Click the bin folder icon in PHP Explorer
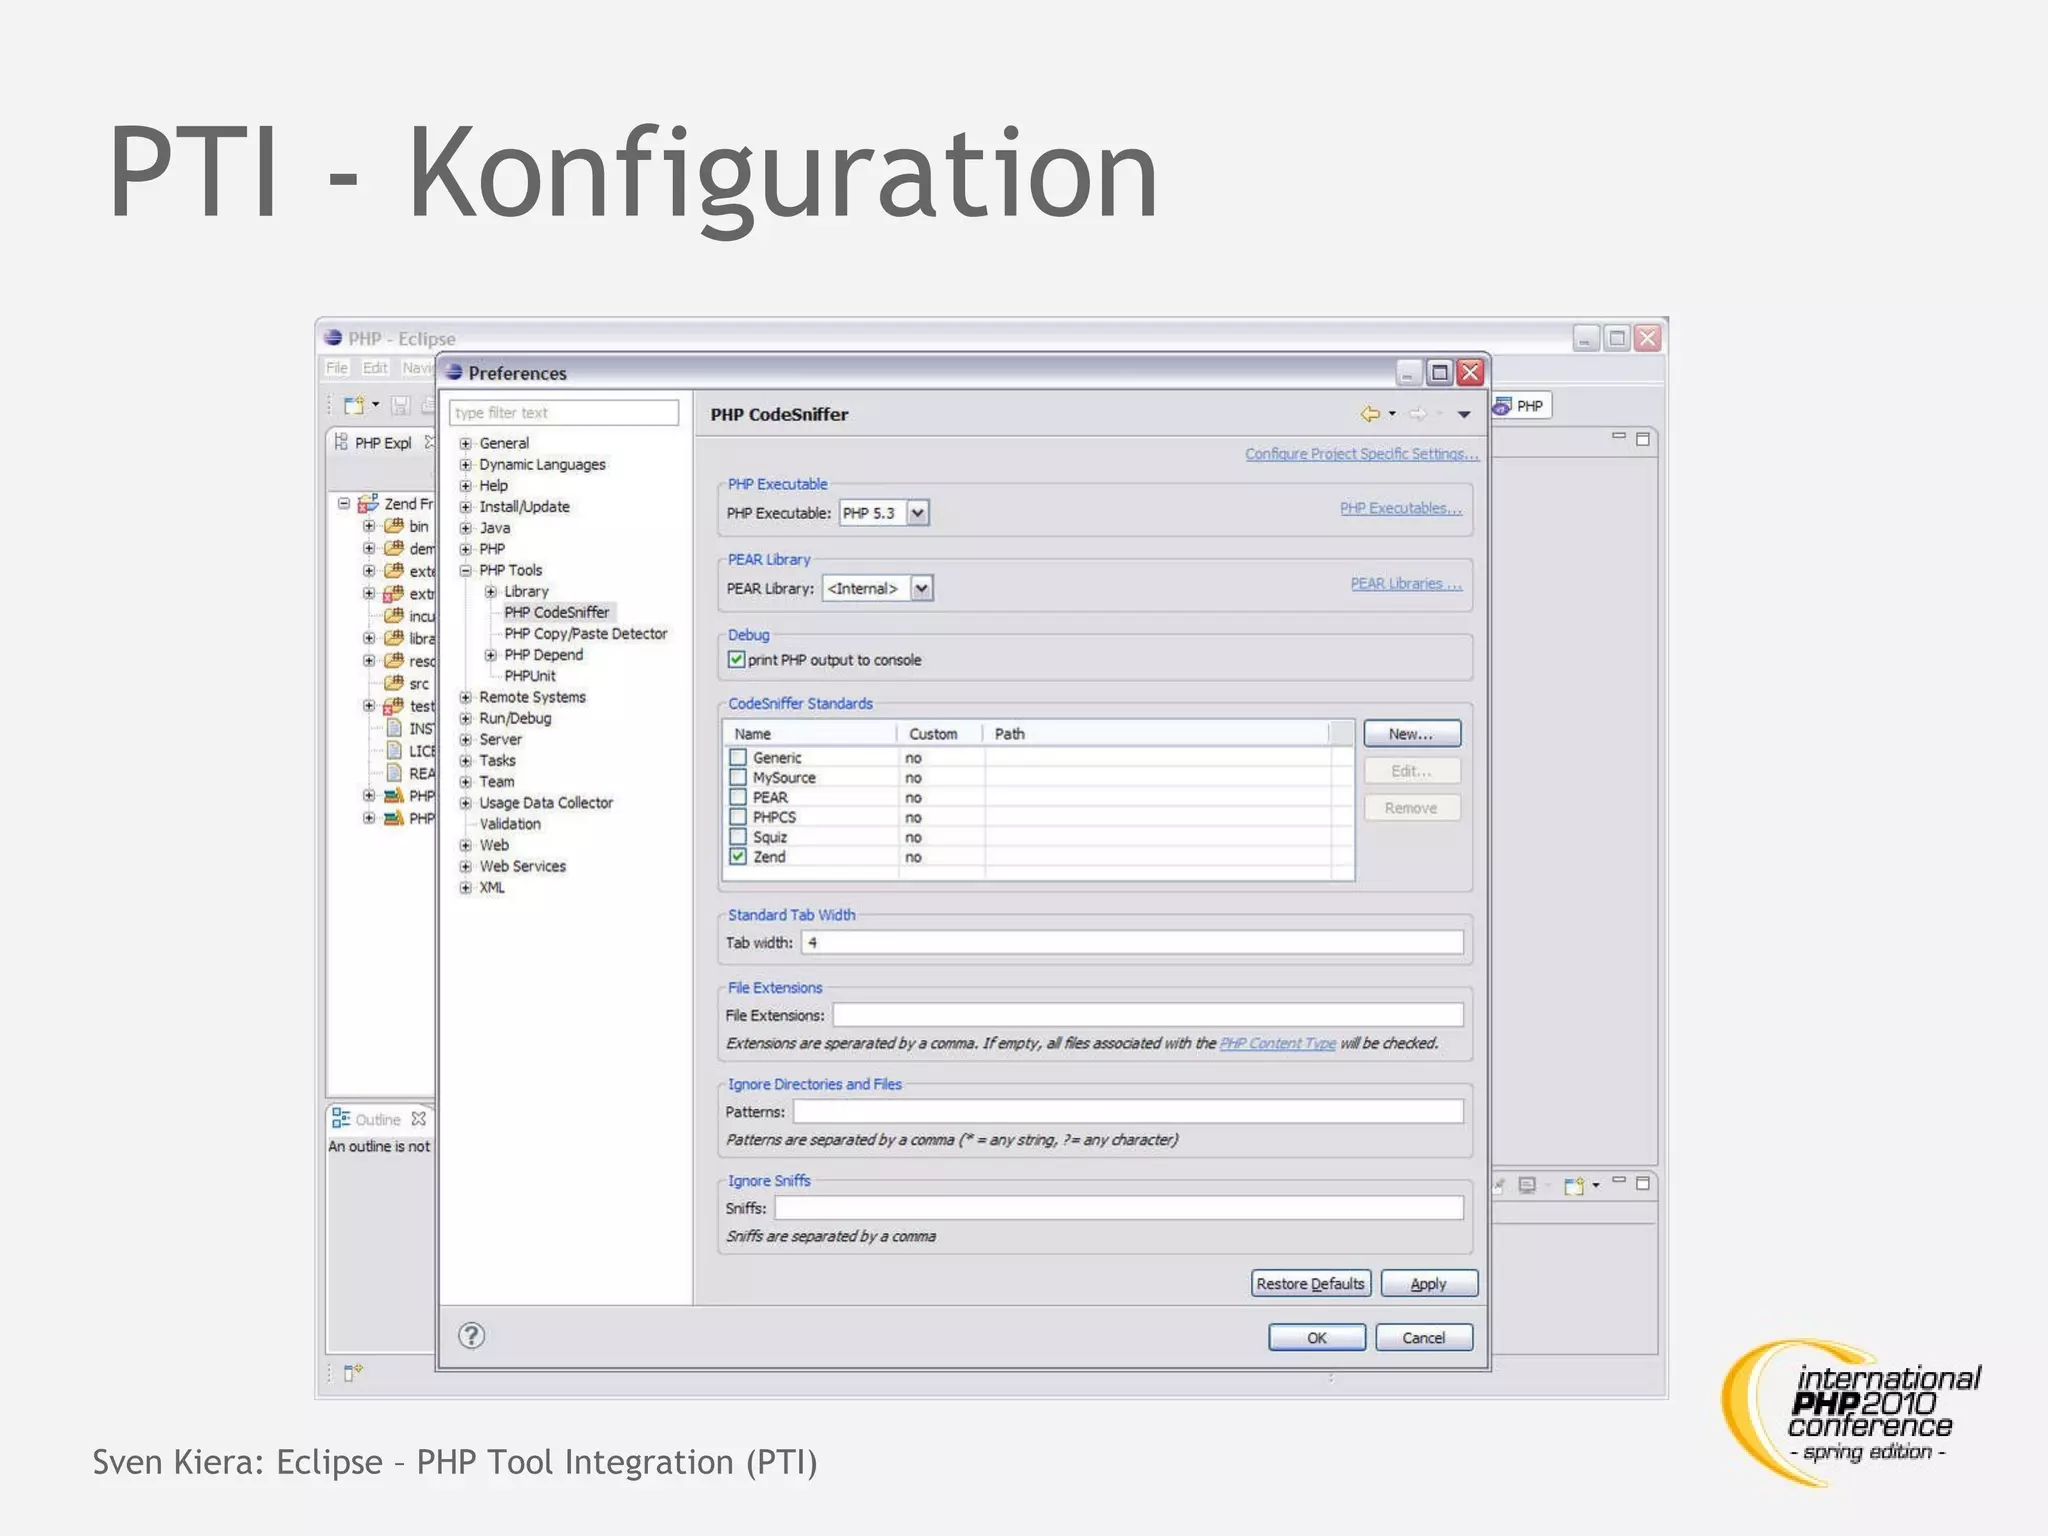The height and width of the screenshot is (1536, 2048). (x=394, y=526)
